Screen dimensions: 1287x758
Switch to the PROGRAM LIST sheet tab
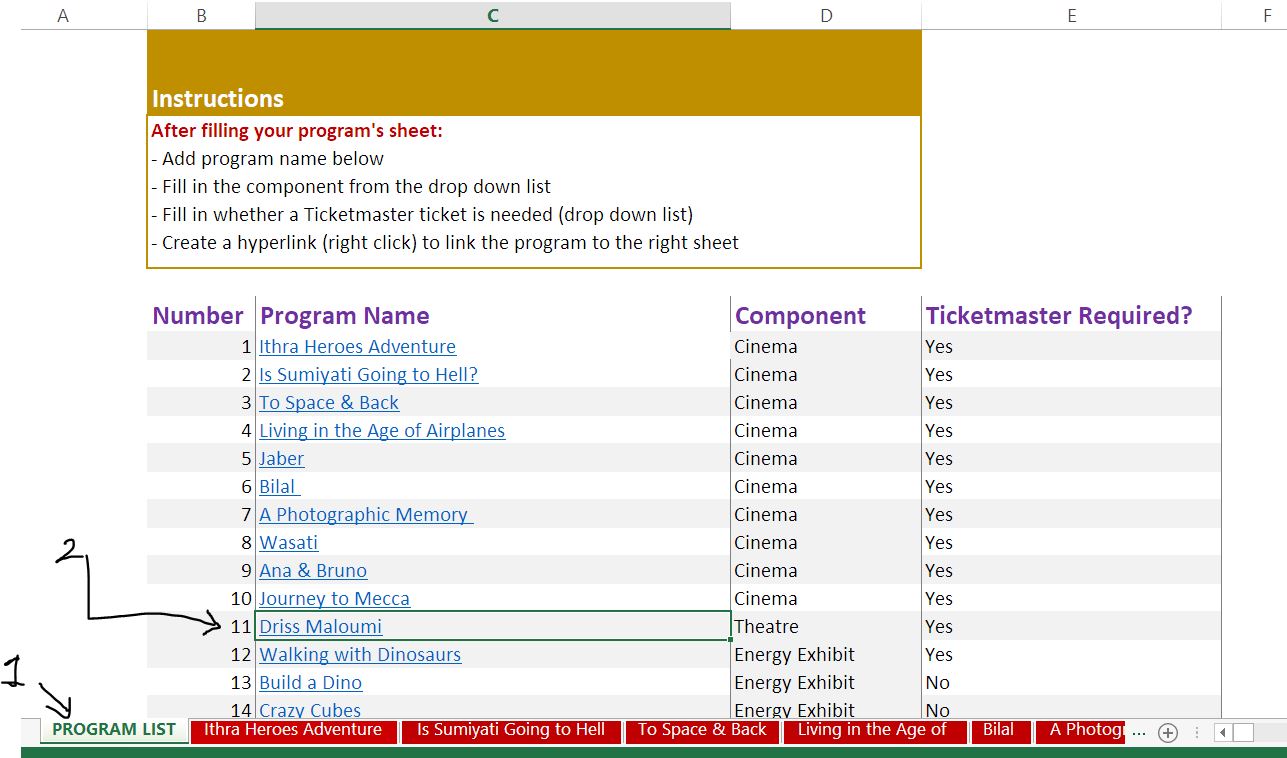click(x=113, y=730)
